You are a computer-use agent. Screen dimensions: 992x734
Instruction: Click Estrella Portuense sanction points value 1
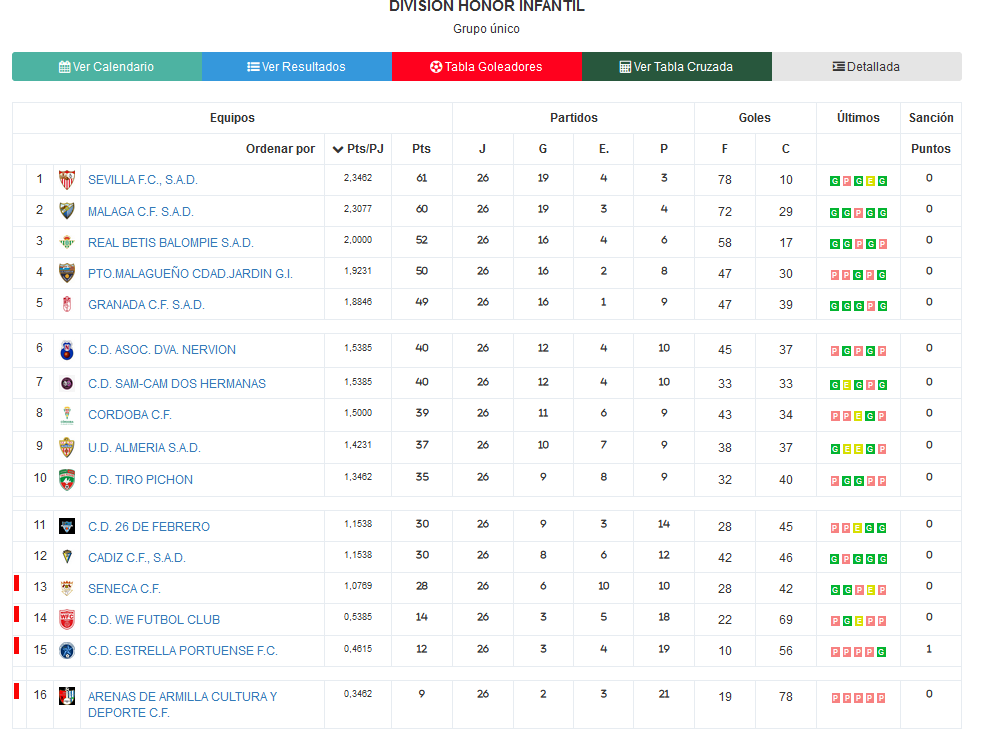click(929, 649)
